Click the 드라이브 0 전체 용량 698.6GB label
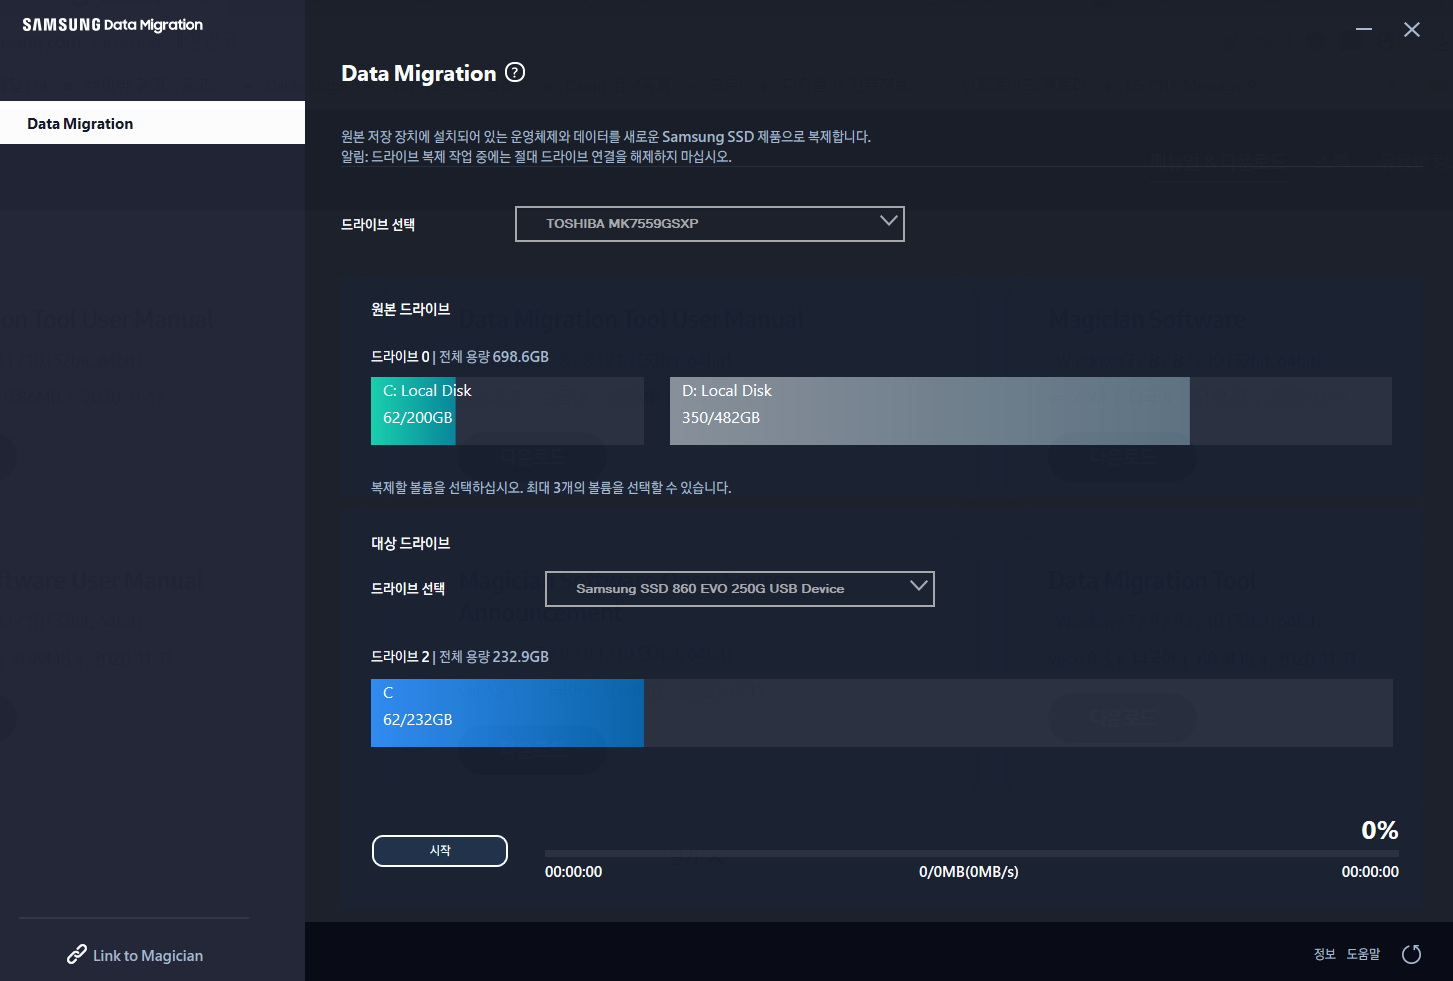The height and width of the screenshot is (981, 1453). tap(460, 357)
